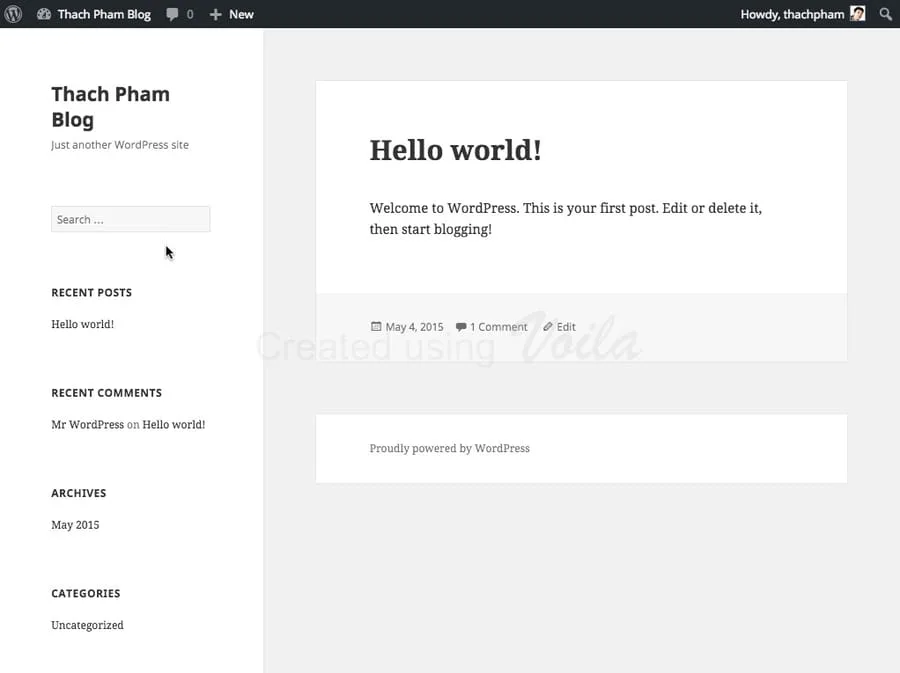Browse the Uncategorized category
This screenshot has height=673, width=900.
[x=87, y=624]
